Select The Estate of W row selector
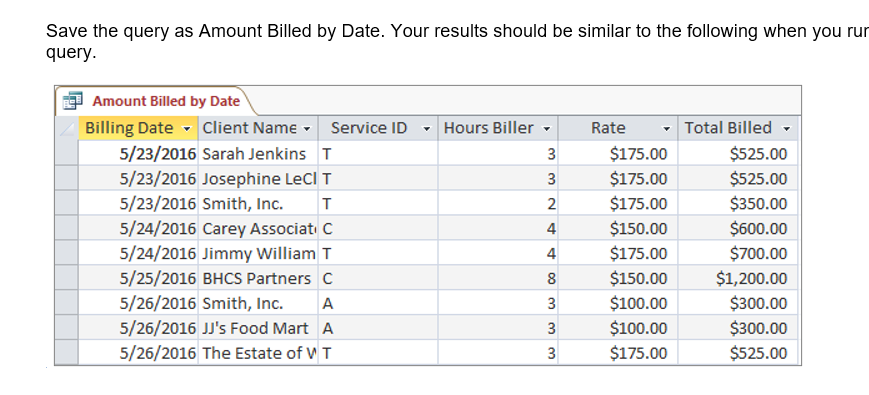The image size is (869, 395). click(x=67, y=353)
